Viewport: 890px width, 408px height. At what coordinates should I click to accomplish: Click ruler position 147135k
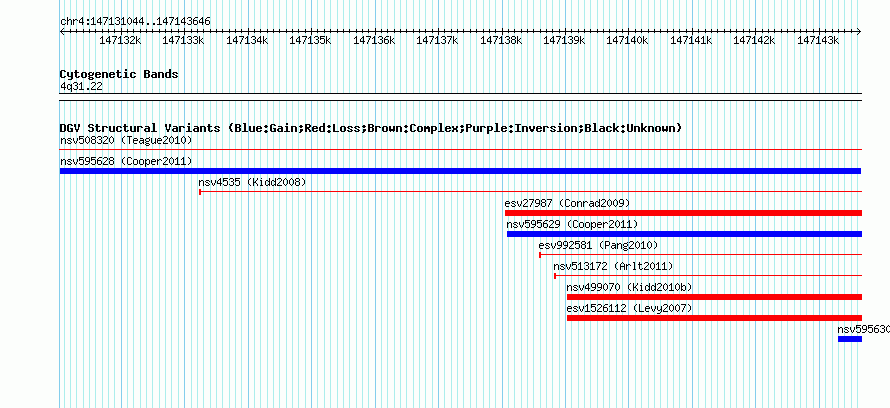[x=310, y=40]
